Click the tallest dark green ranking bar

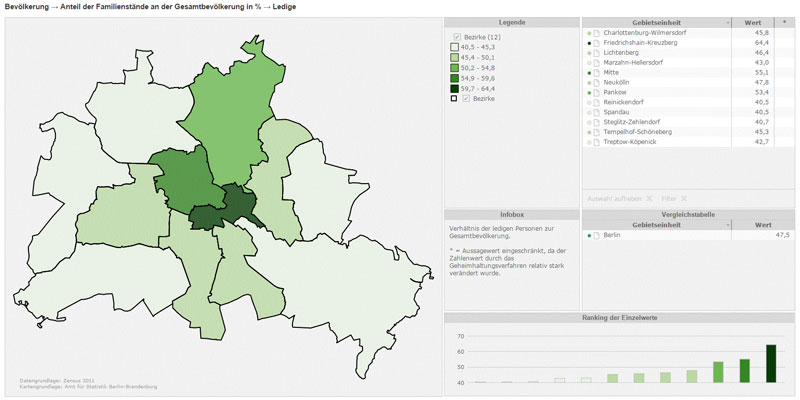(771, 363)
